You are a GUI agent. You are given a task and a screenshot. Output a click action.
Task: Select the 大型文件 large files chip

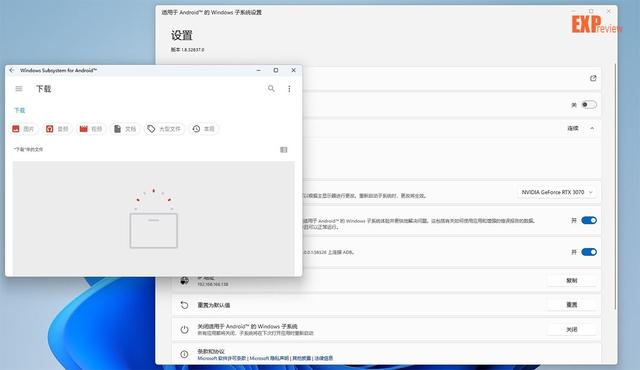click(x=164, y=129)
